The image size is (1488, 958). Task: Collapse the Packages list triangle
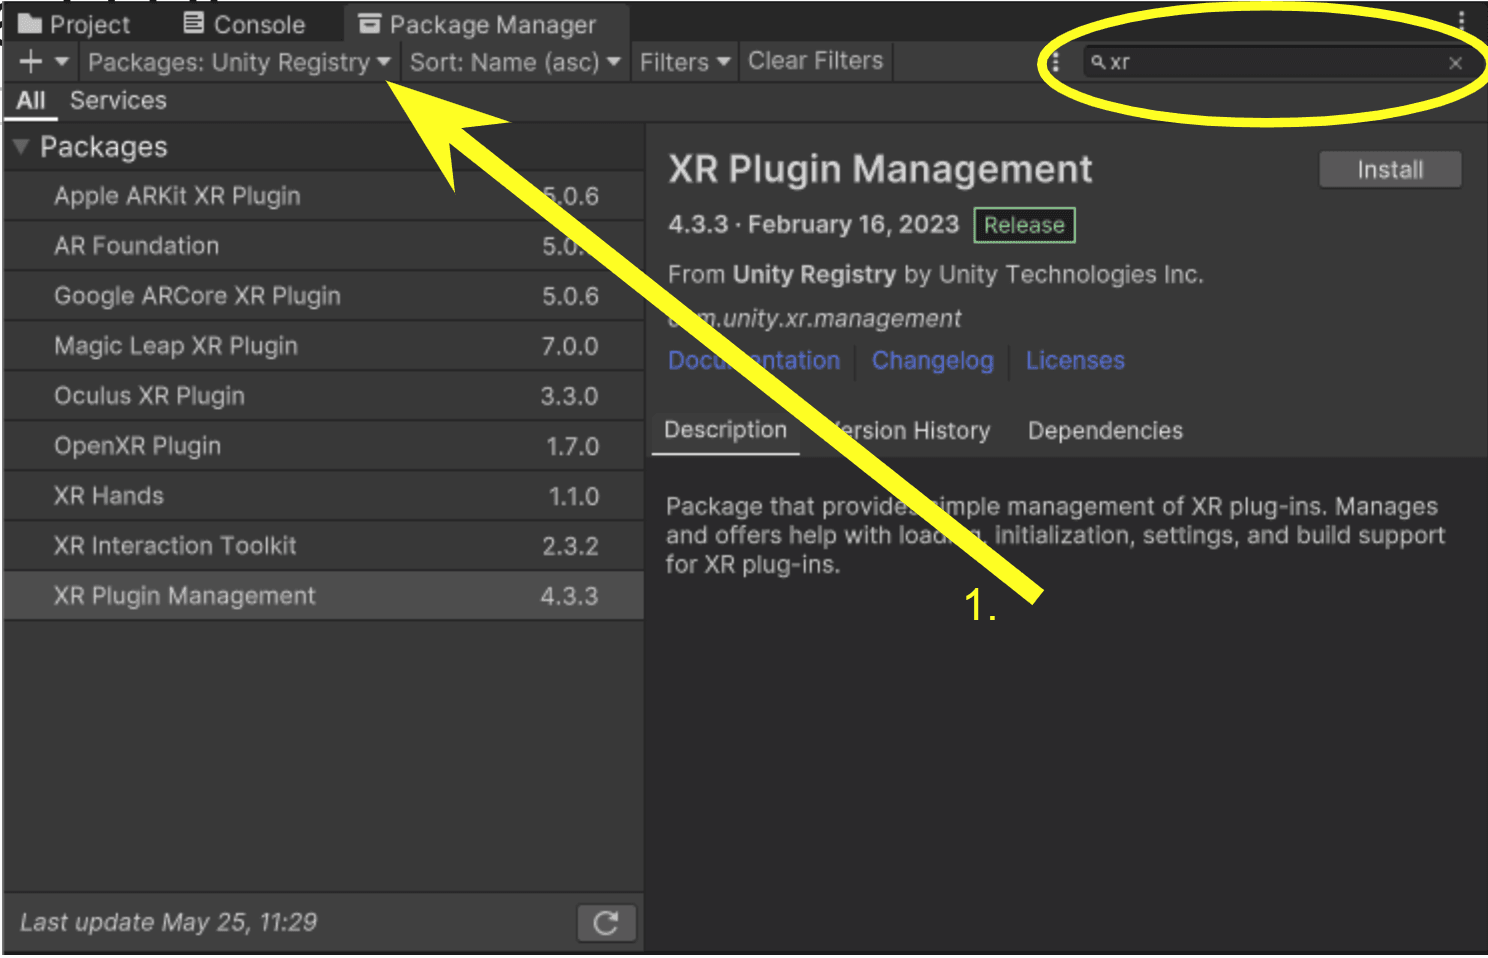(20, 146)
